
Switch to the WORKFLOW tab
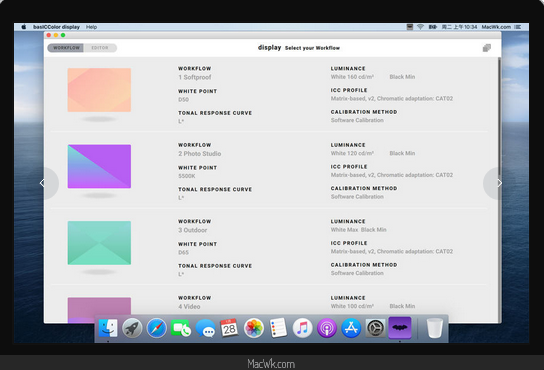coord(66,48)
